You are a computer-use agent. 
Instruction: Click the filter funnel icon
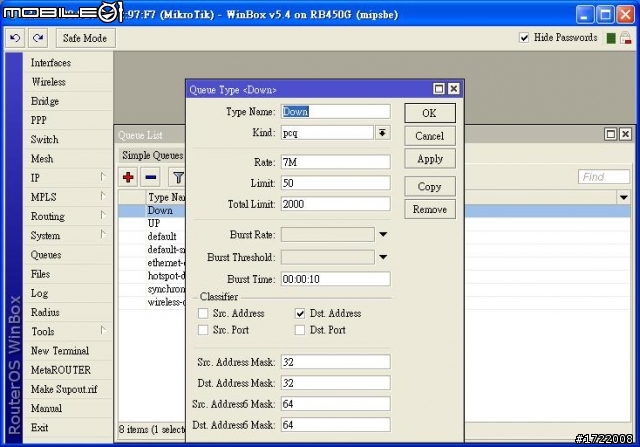click(178, 177)
